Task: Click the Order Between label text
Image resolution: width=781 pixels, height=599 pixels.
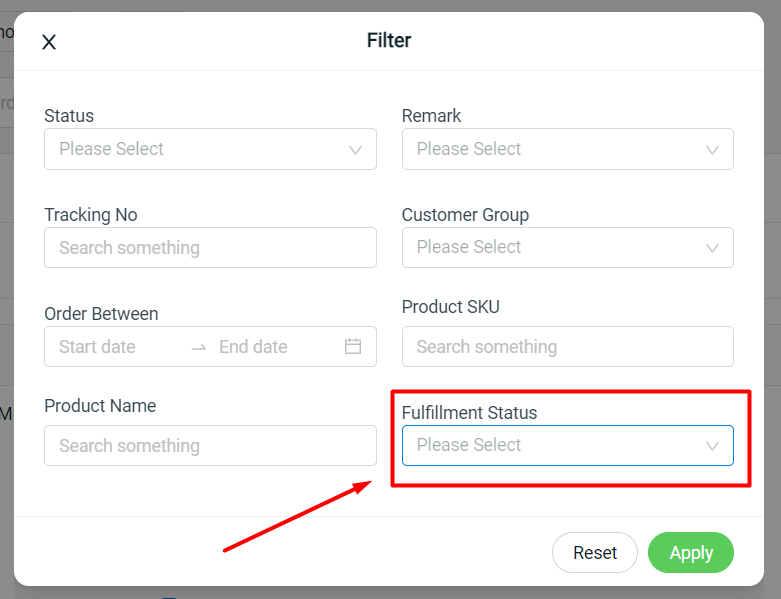Action: coord(101,314)
